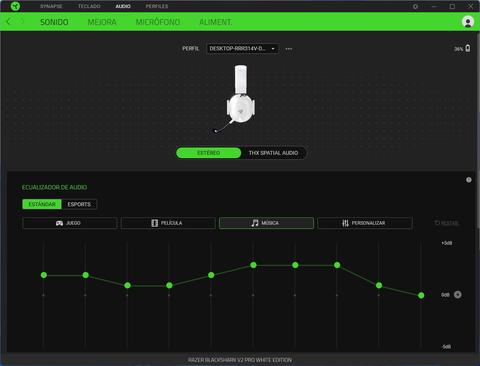Click the 0dB reset plus icon
The width and height of the screenshot is (480, 366).
458,295
